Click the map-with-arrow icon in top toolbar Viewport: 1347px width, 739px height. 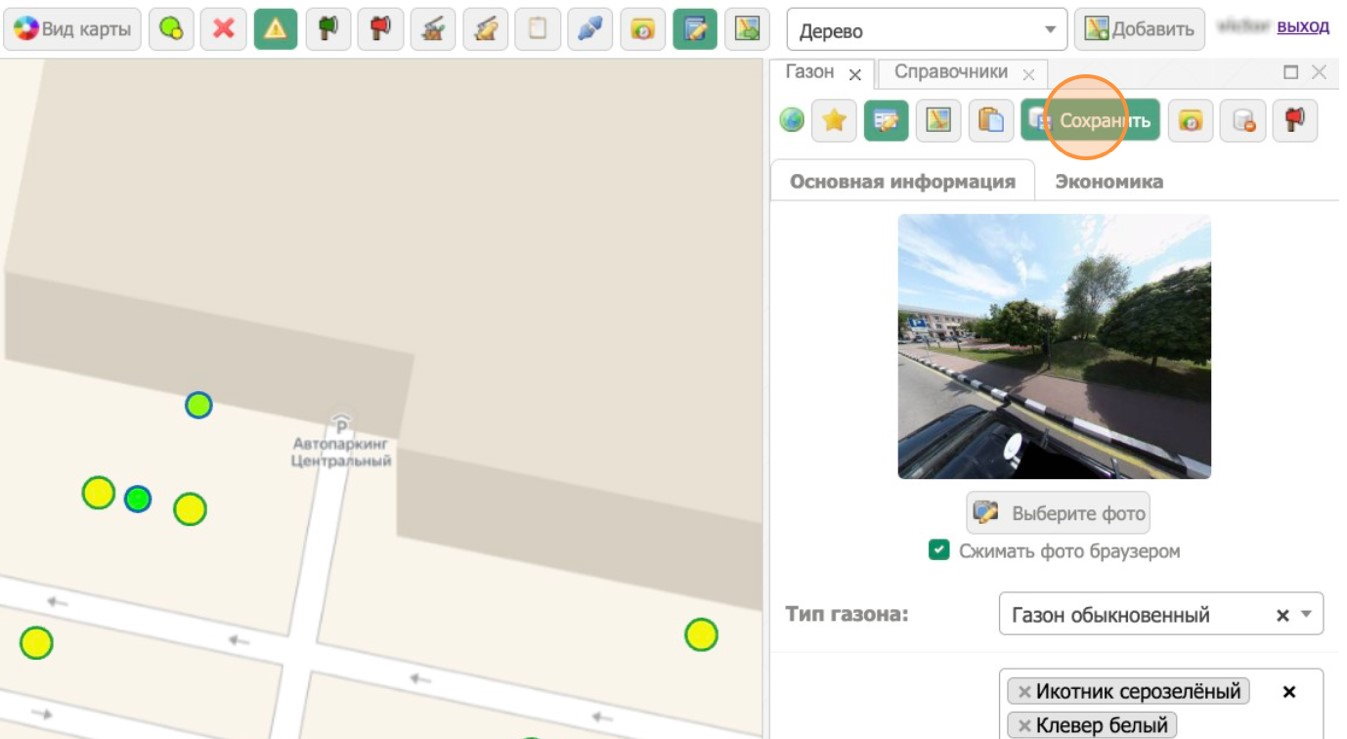[747, 29]
